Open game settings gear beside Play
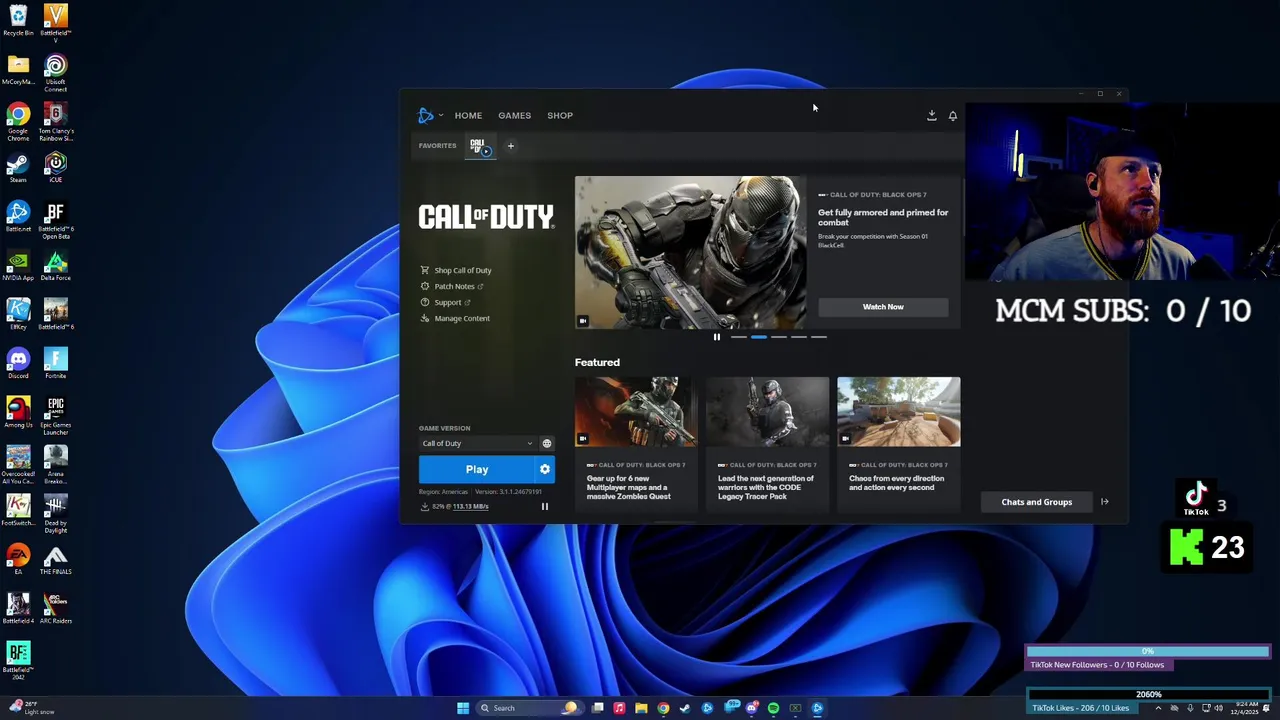Screen dimensions: 1280x720 (x=545, y=469)
